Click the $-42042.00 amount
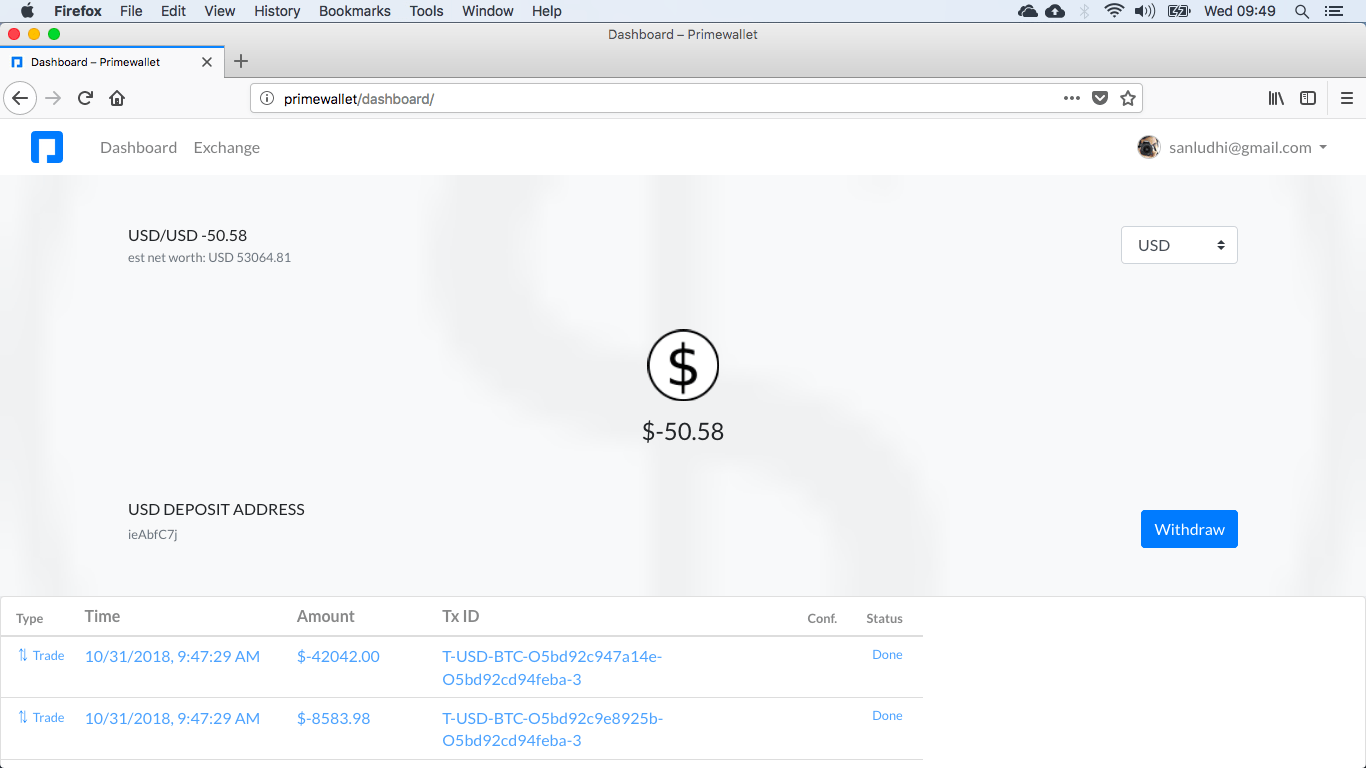Viewport: 1366px width, 768px height. pyautogui.click(x=338, y=656)
